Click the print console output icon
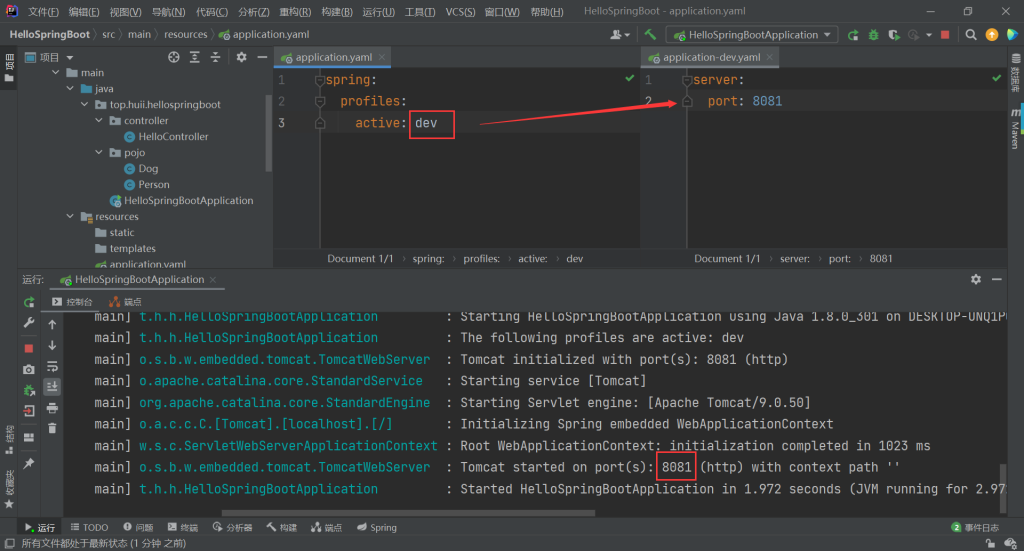Image resolution: width=1024 pixels, height=551 pixels. click(52, 407)
